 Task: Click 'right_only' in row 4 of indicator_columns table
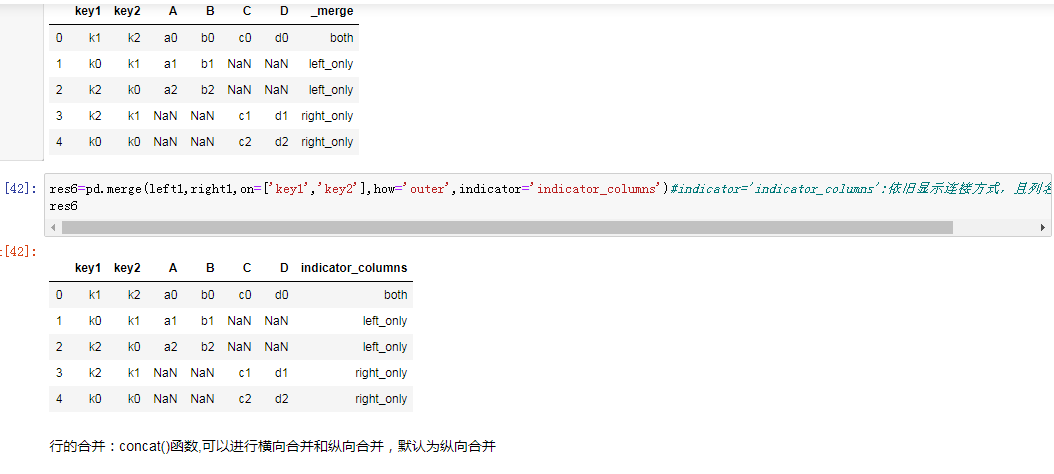pos(381,399)
